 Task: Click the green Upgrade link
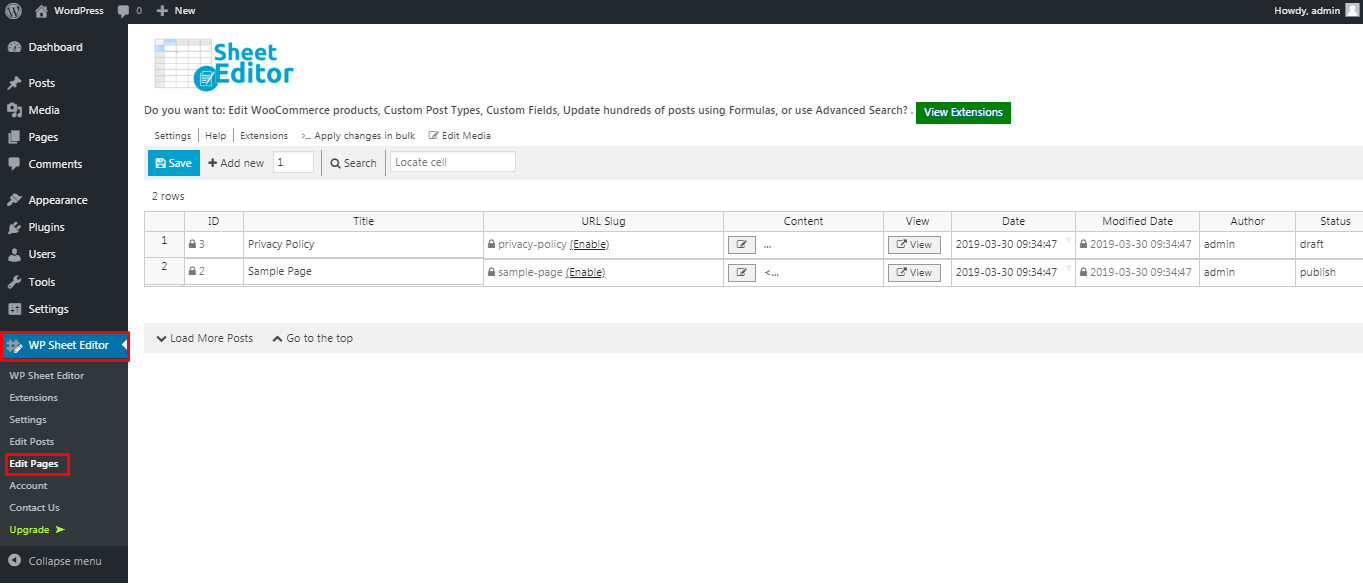tap(37, 530)
